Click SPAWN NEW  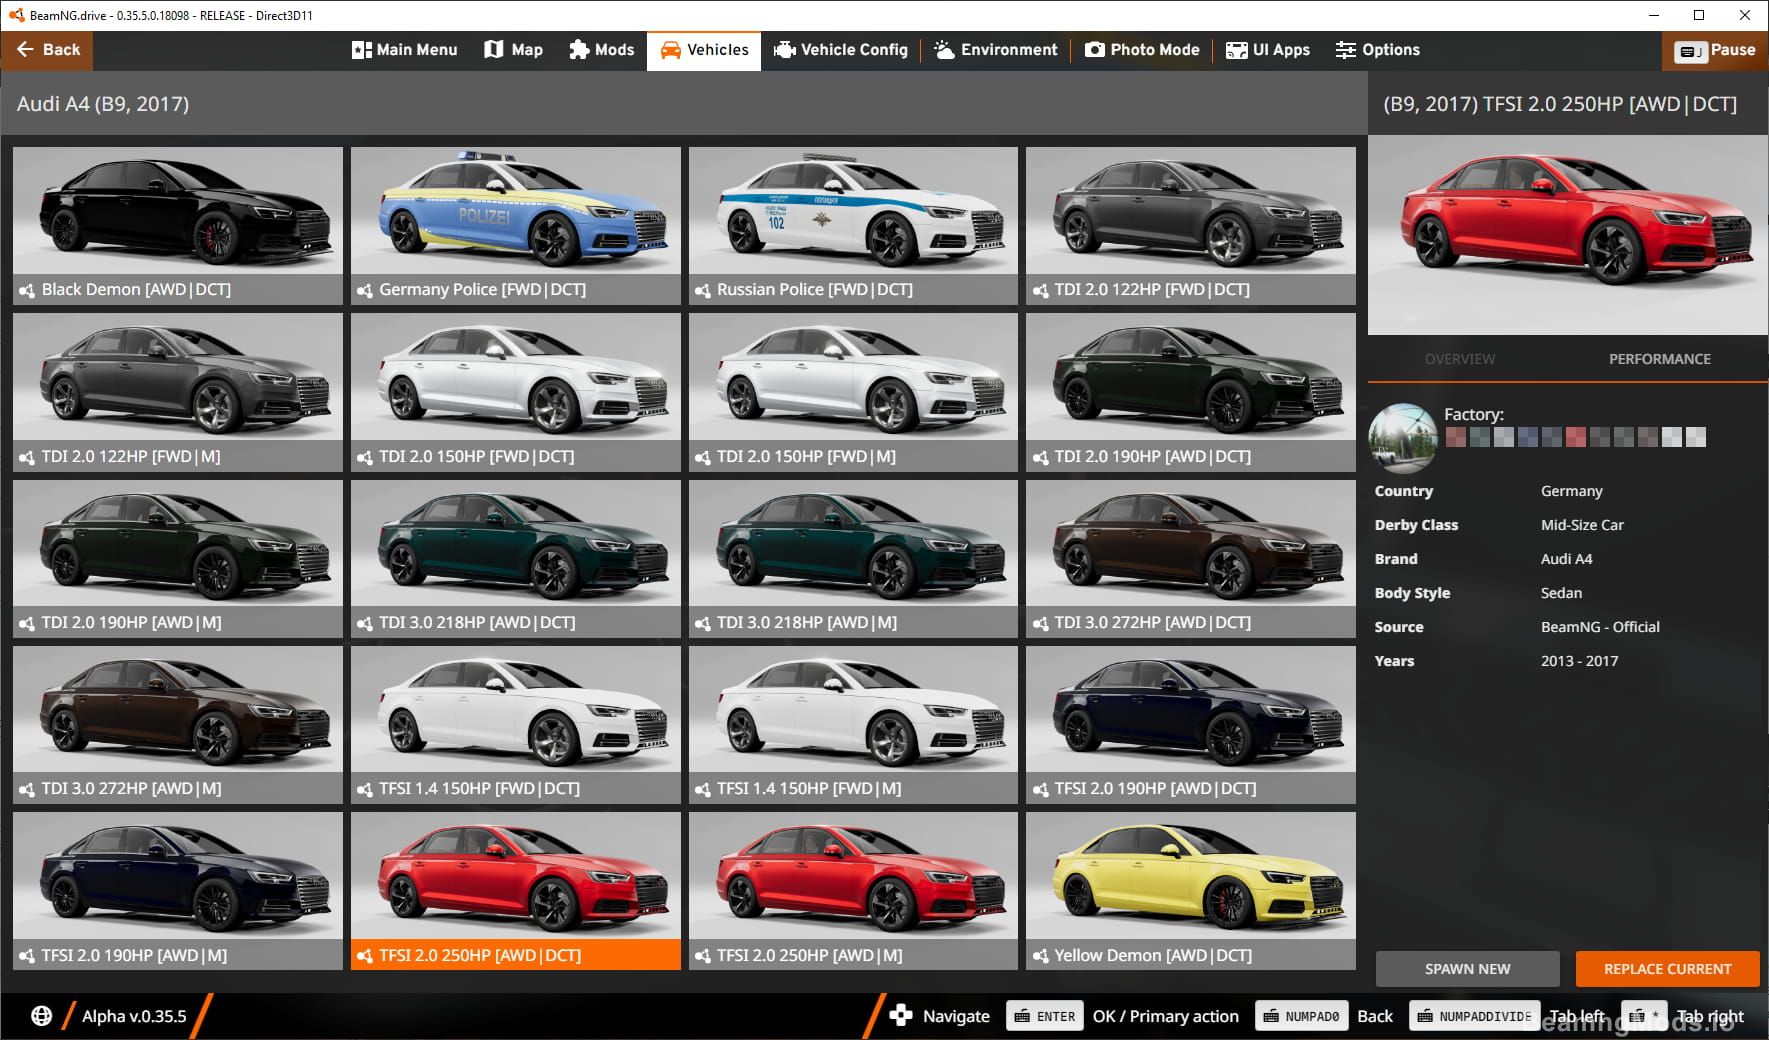click(1467, 969)
